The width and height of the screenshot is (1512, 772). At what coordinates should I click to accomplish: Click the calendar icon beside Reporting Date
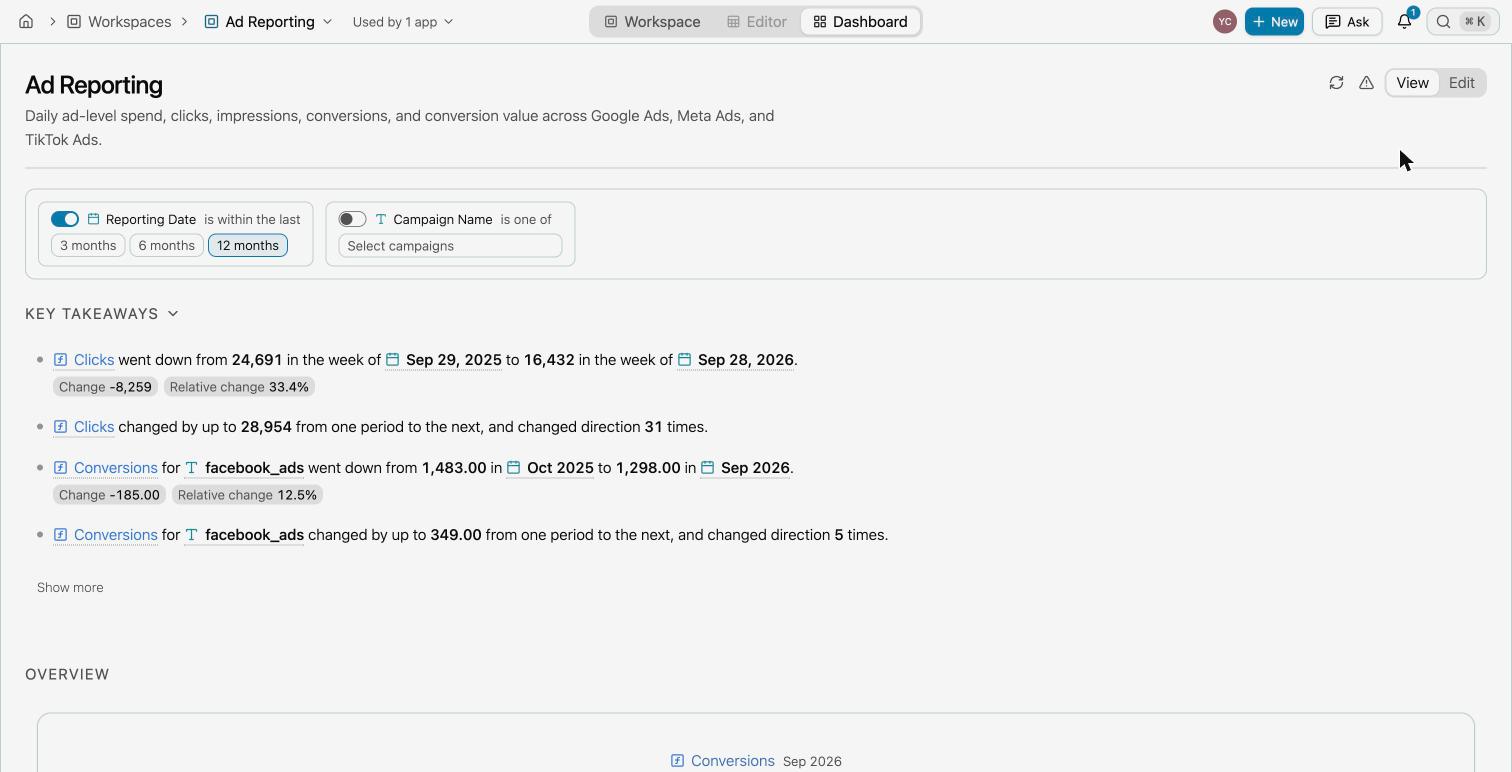[x=93, y=219]
